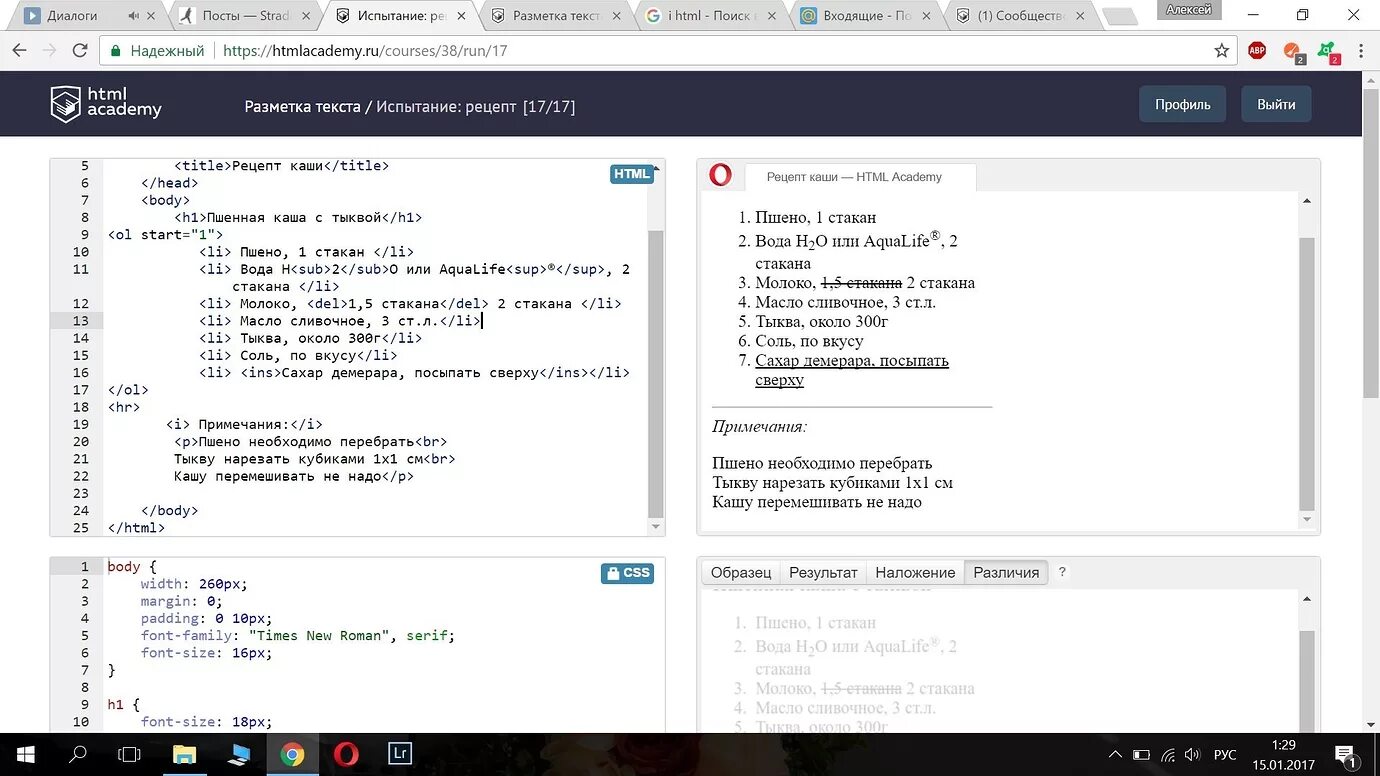Click the HTML editor scroll-down arrow
This screenshot has height=776, width=1380.
[x=656, y=526]
